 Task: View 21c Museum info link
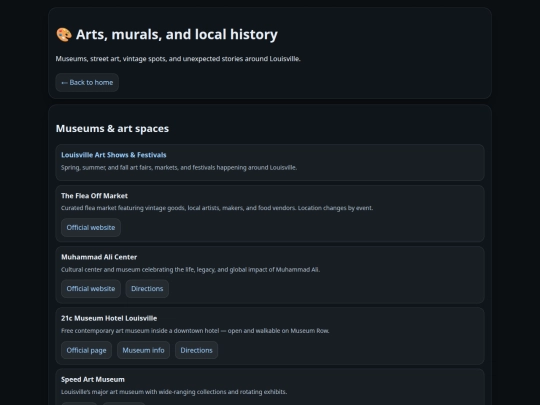[x=143, y=350]
